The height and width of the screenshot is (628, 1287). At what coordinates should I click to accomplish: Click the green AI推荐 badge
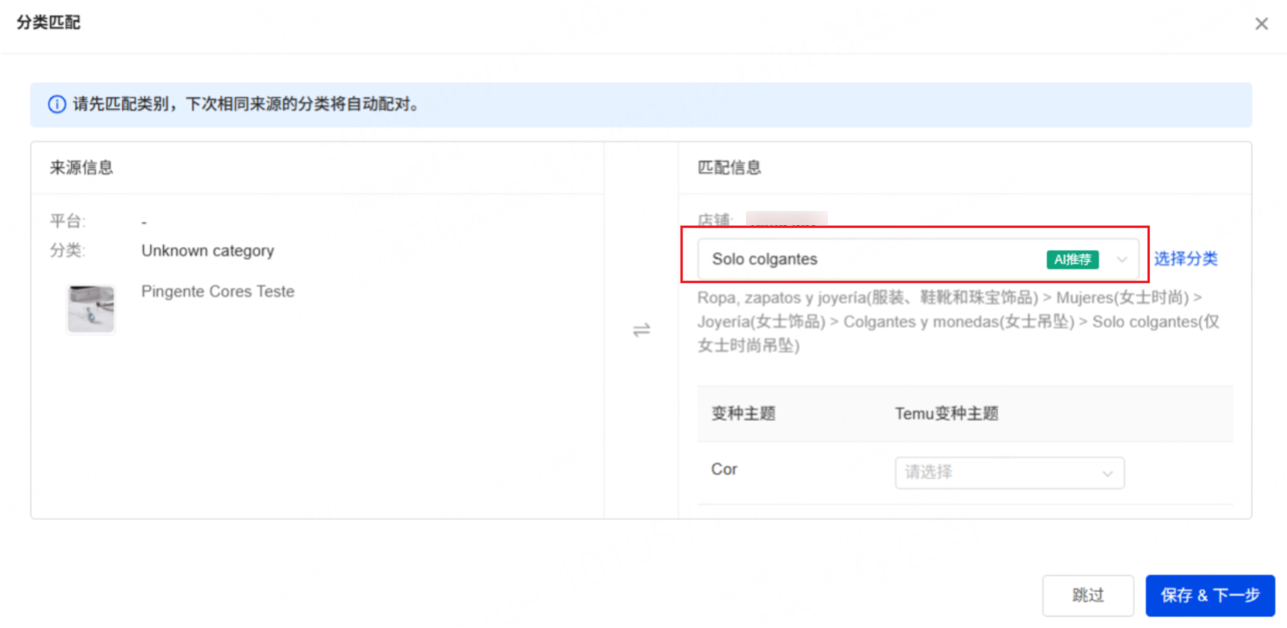[1072, 260]
